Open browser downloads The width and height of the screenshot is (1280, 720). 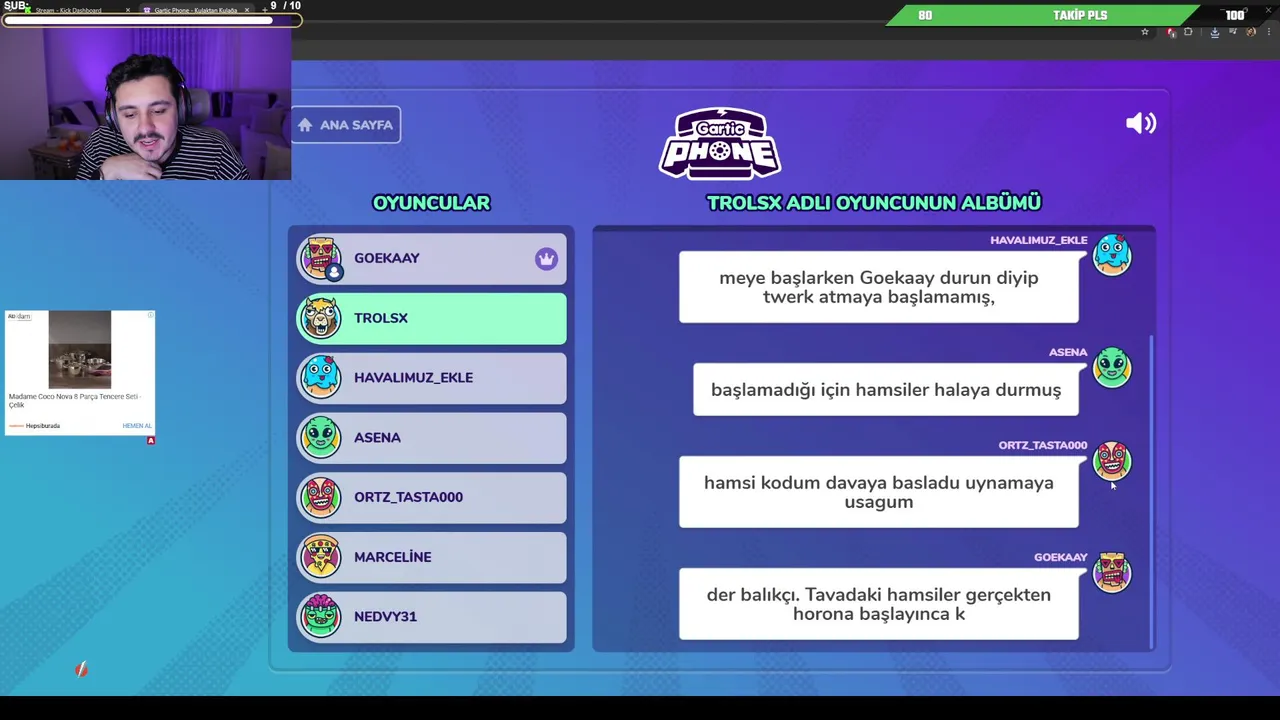(1214, 32)
